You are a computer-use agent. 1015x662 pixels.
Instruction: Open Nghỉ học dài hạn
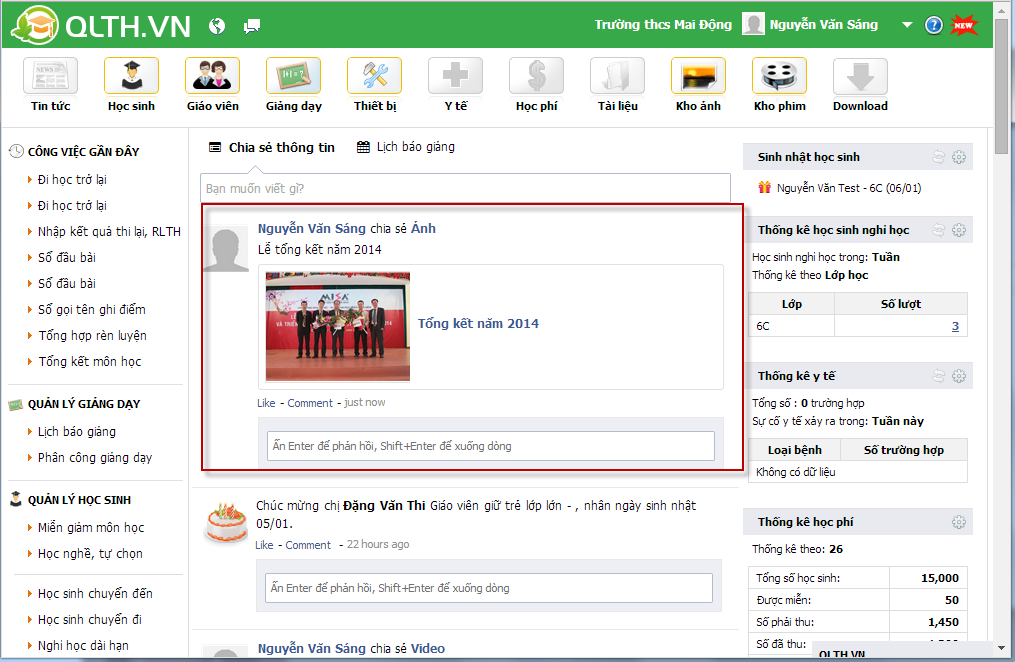(x=83, y=646)
